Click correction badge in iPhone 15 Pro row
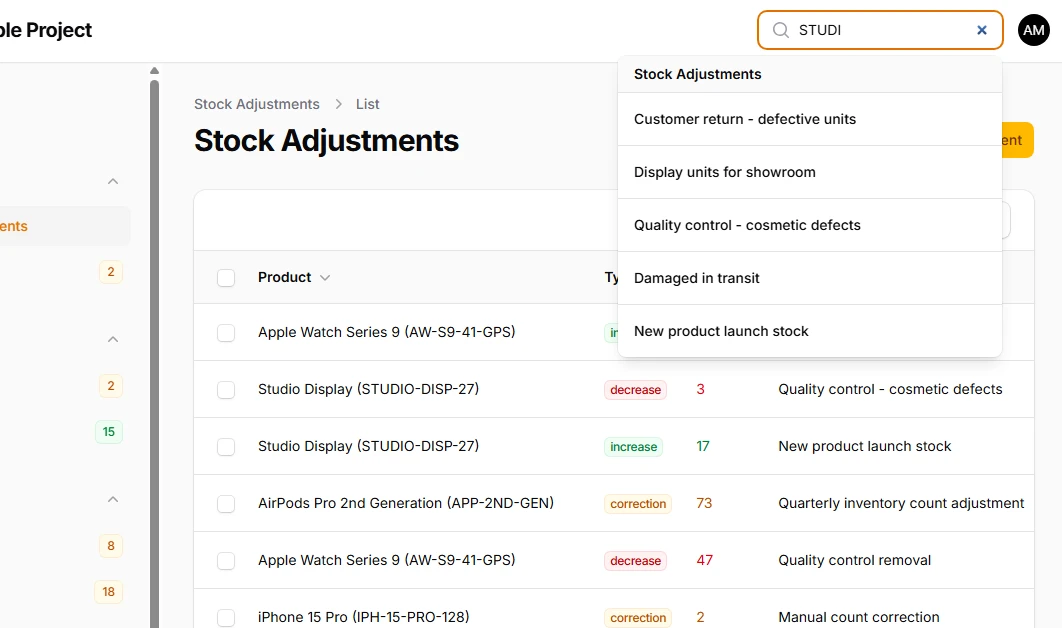Image resolution: width=1062 pixels, height=628 pixels. tap(638, 617)
